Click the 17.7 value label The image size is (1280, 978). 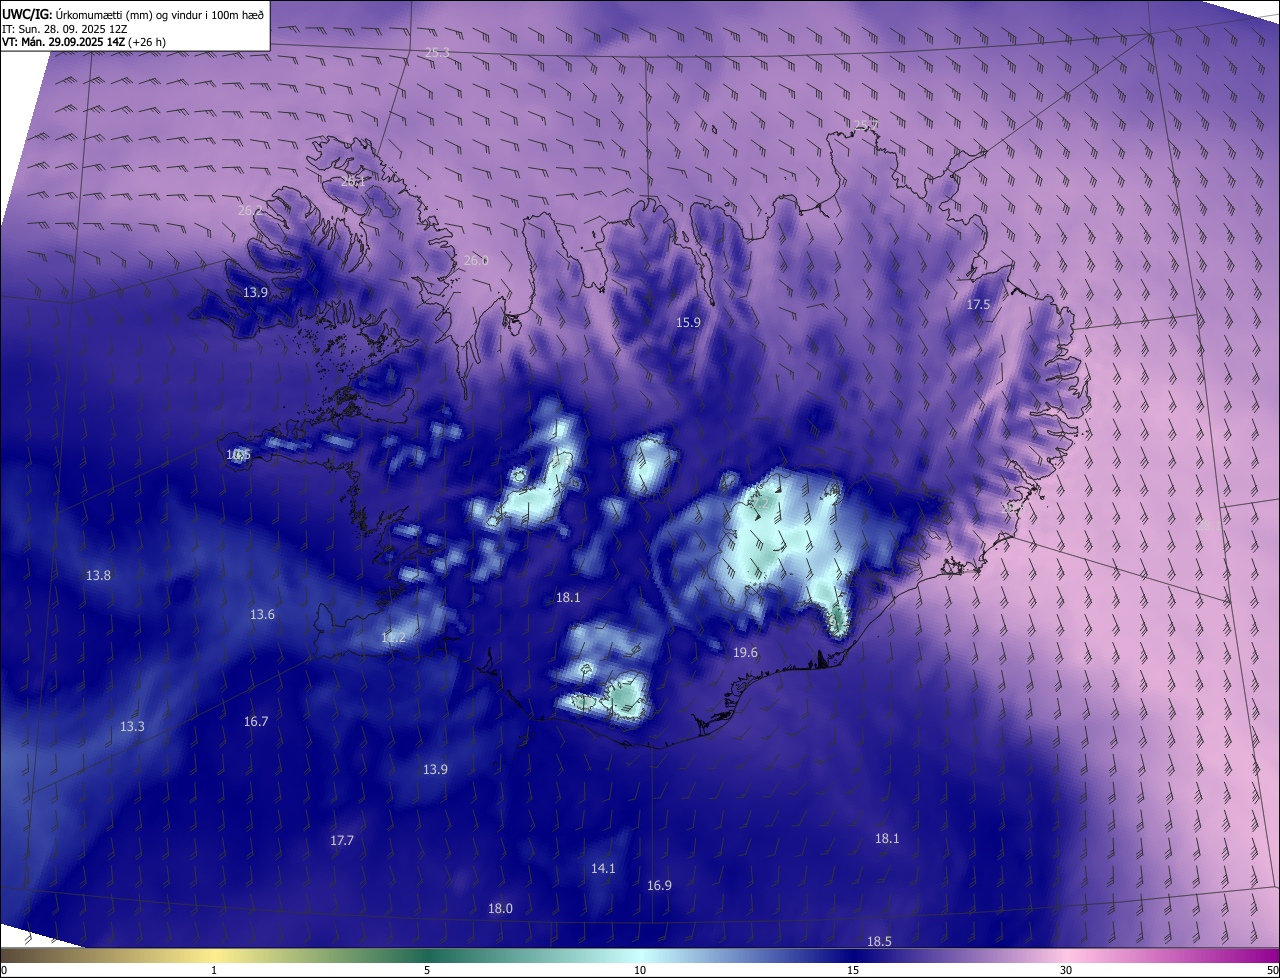point(342,841)
